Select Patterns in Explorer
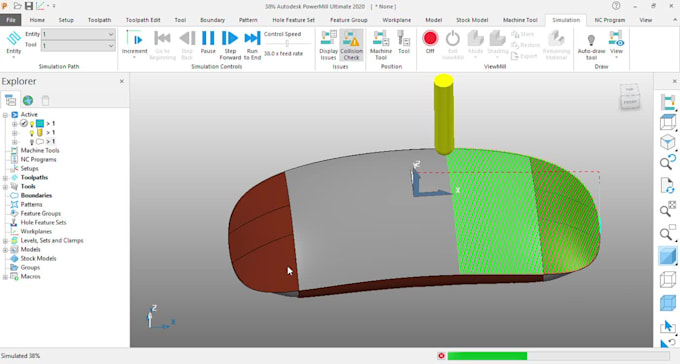The image size is (680, 364). point(31,204)
